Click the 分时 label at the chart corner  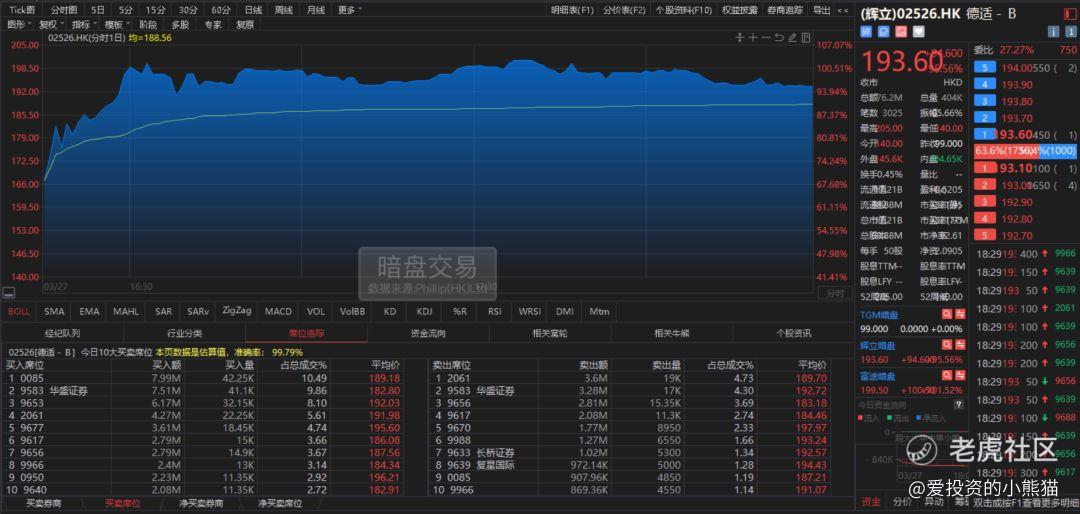[x=835, y=293]
